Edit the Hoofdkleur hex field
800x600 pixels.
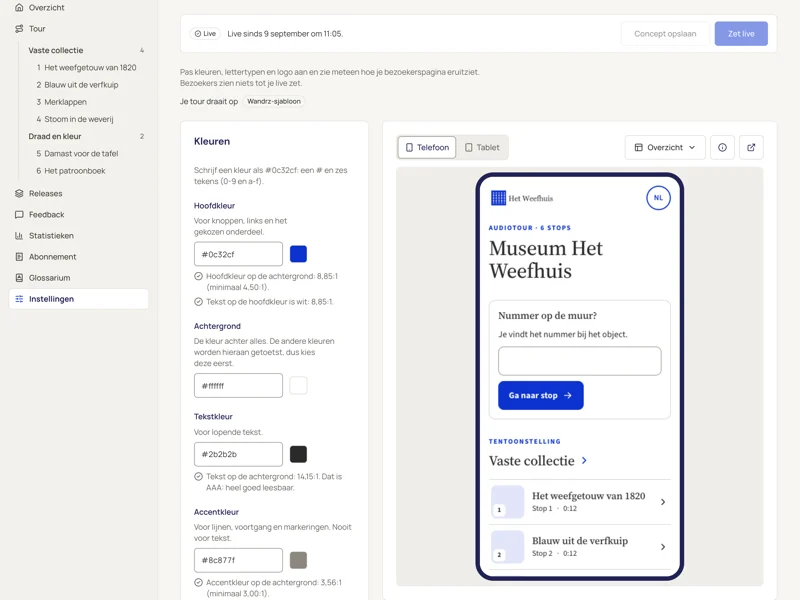tap(238, 254)
